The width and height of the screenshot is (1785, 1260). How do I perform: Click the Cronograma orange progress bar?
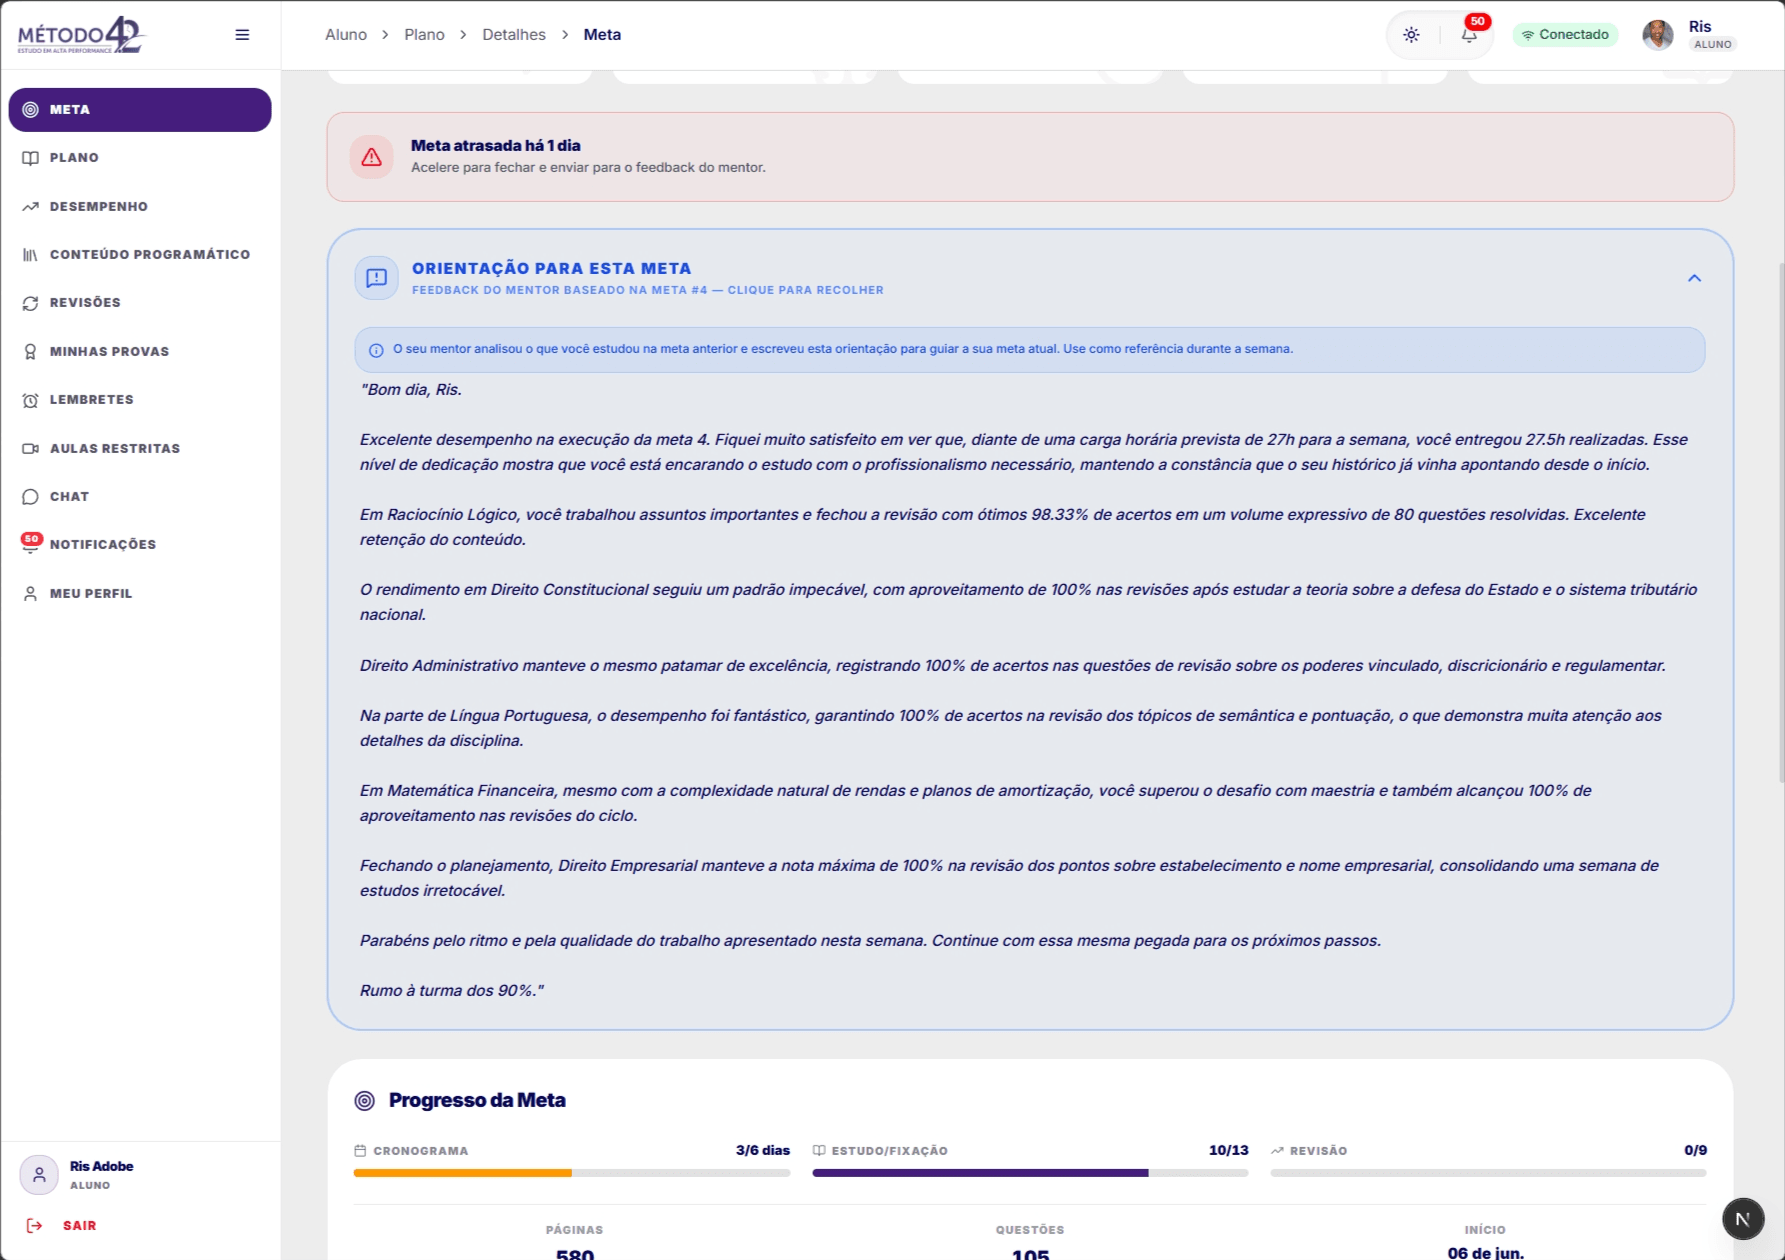(572, 1173)
